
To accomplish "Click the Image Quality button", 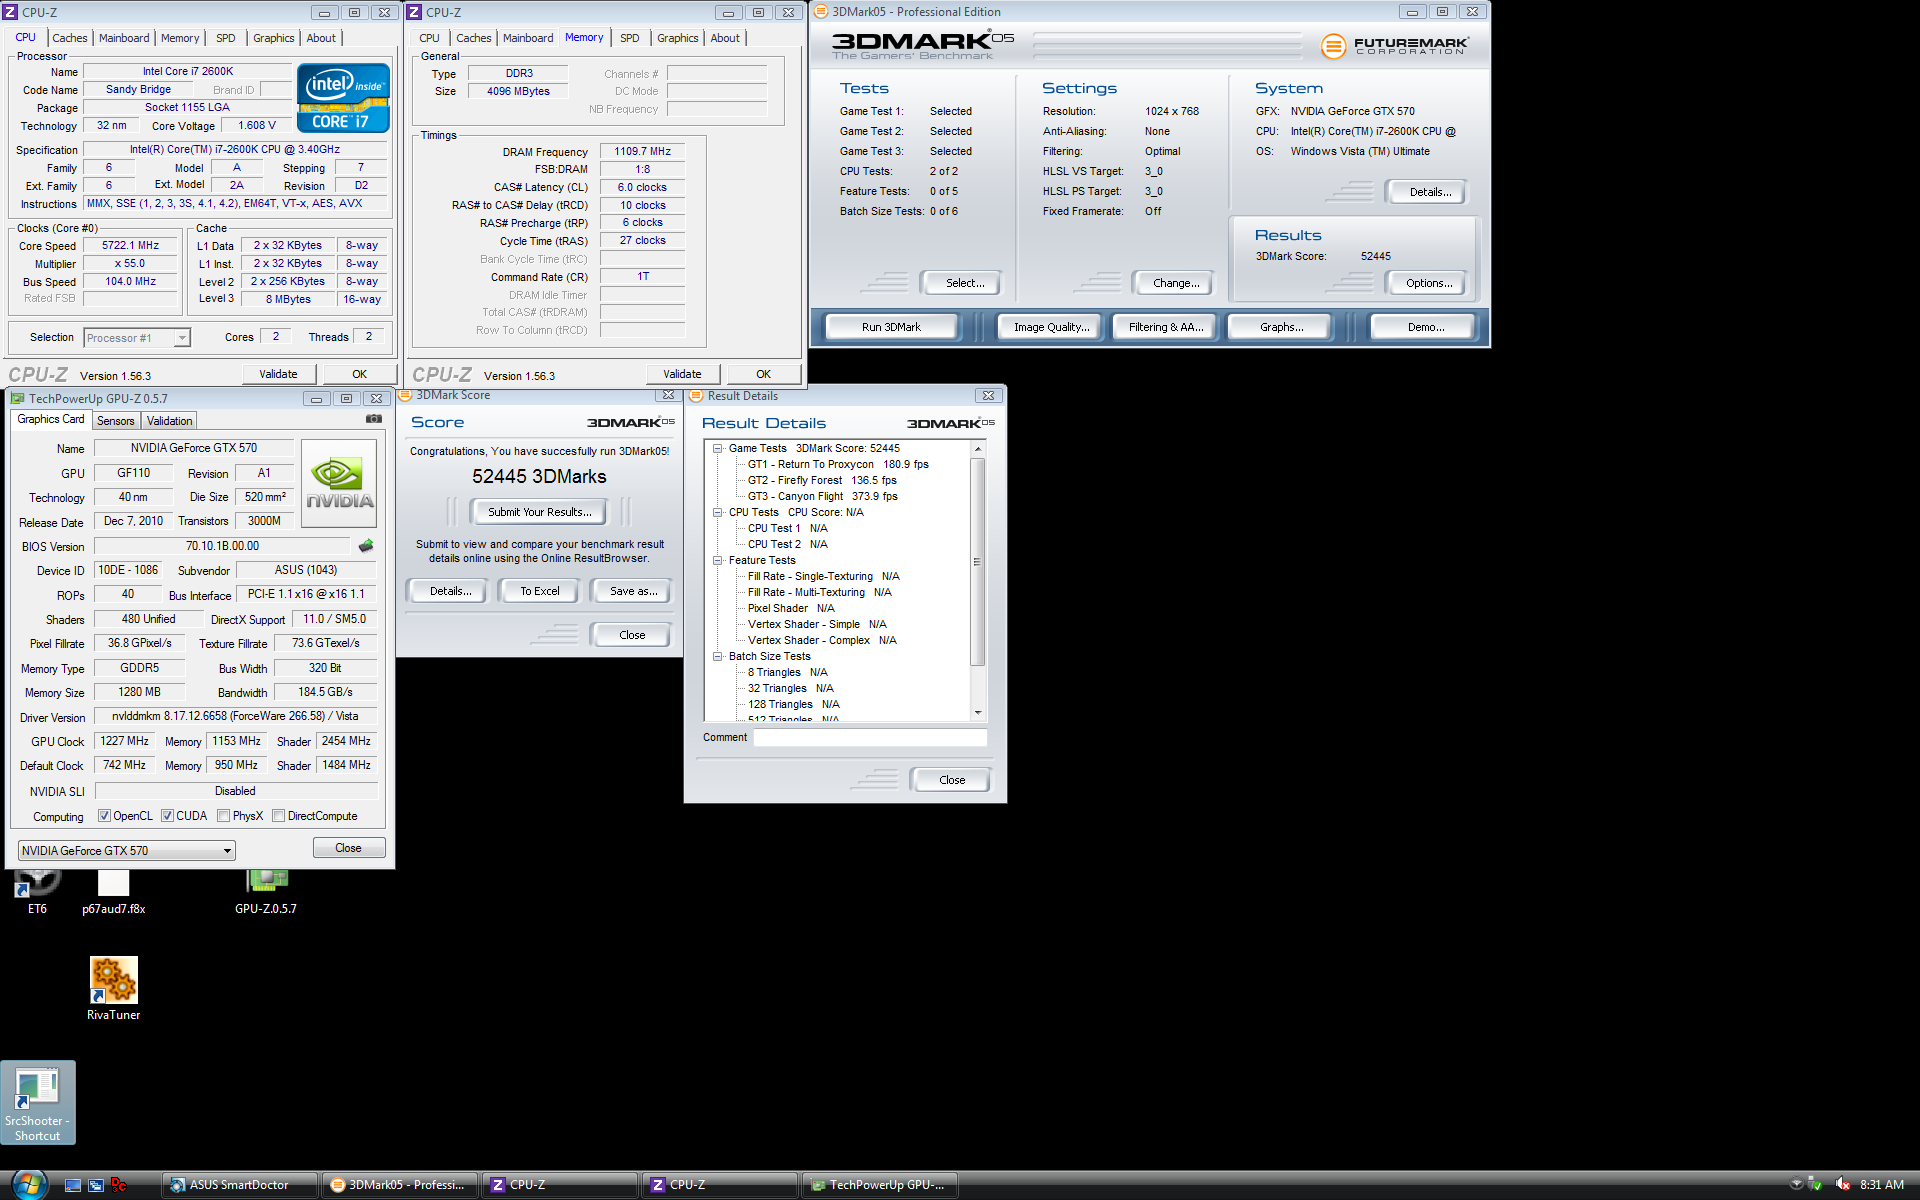I will [1051, 327].
